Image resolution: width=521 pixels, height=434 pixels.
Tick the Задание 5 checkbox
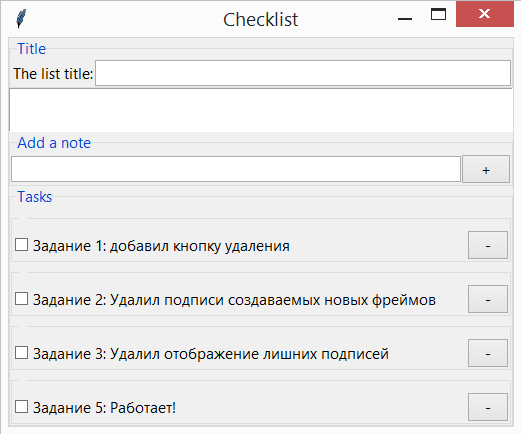[x=21, y=407]
